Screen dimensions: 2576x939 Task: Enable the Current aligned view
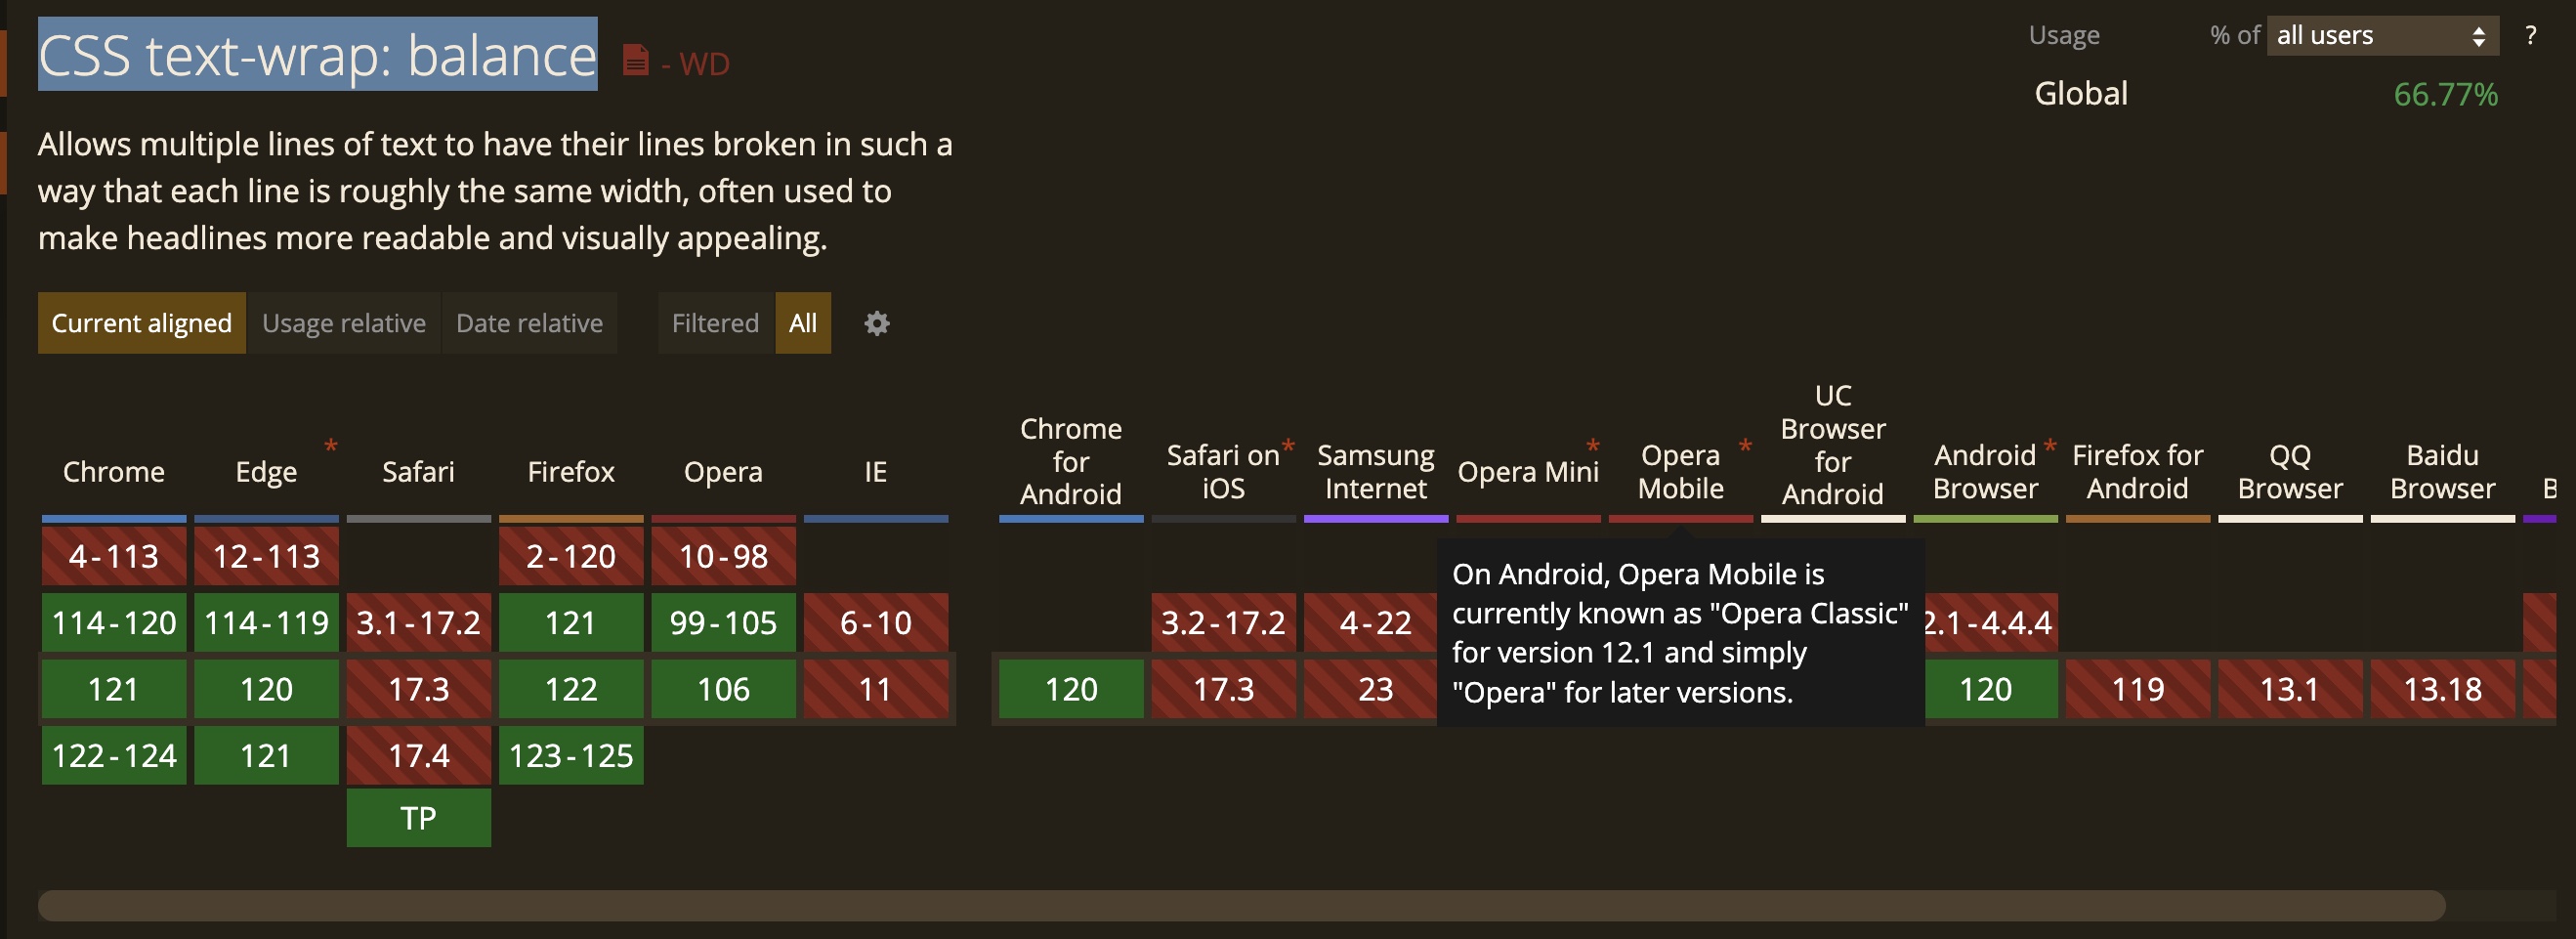141,323
